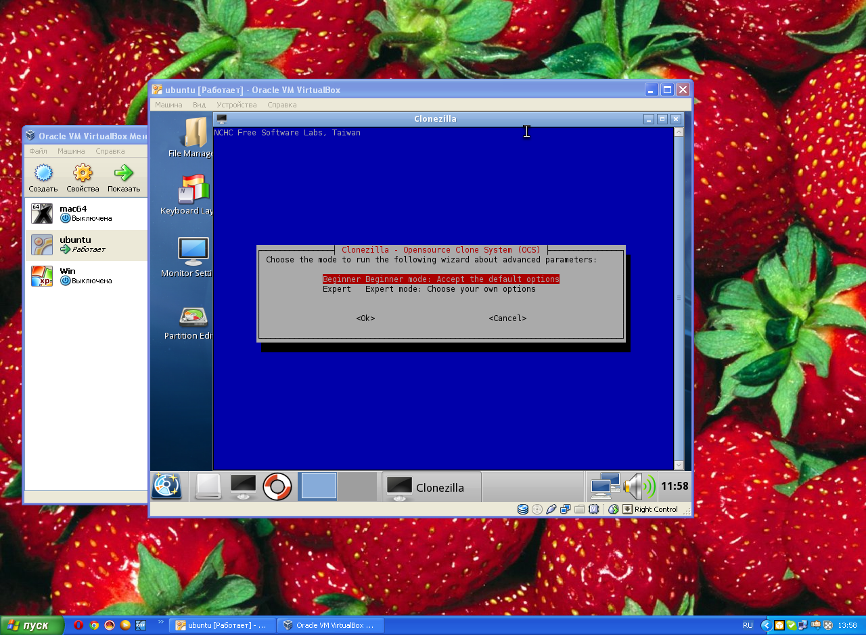
Task: Expand hidden system tray icons arrow
Action: coord(765,626)
